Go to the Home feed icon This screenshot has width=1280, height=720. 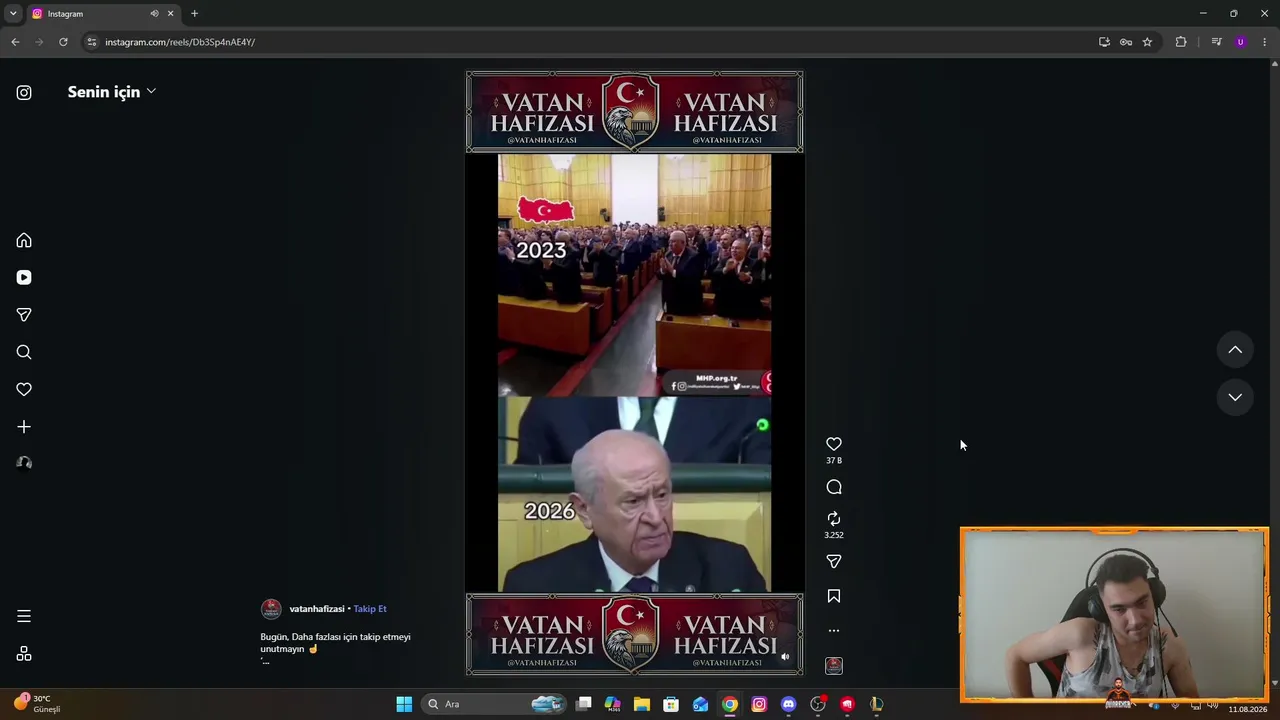point(24,240)
